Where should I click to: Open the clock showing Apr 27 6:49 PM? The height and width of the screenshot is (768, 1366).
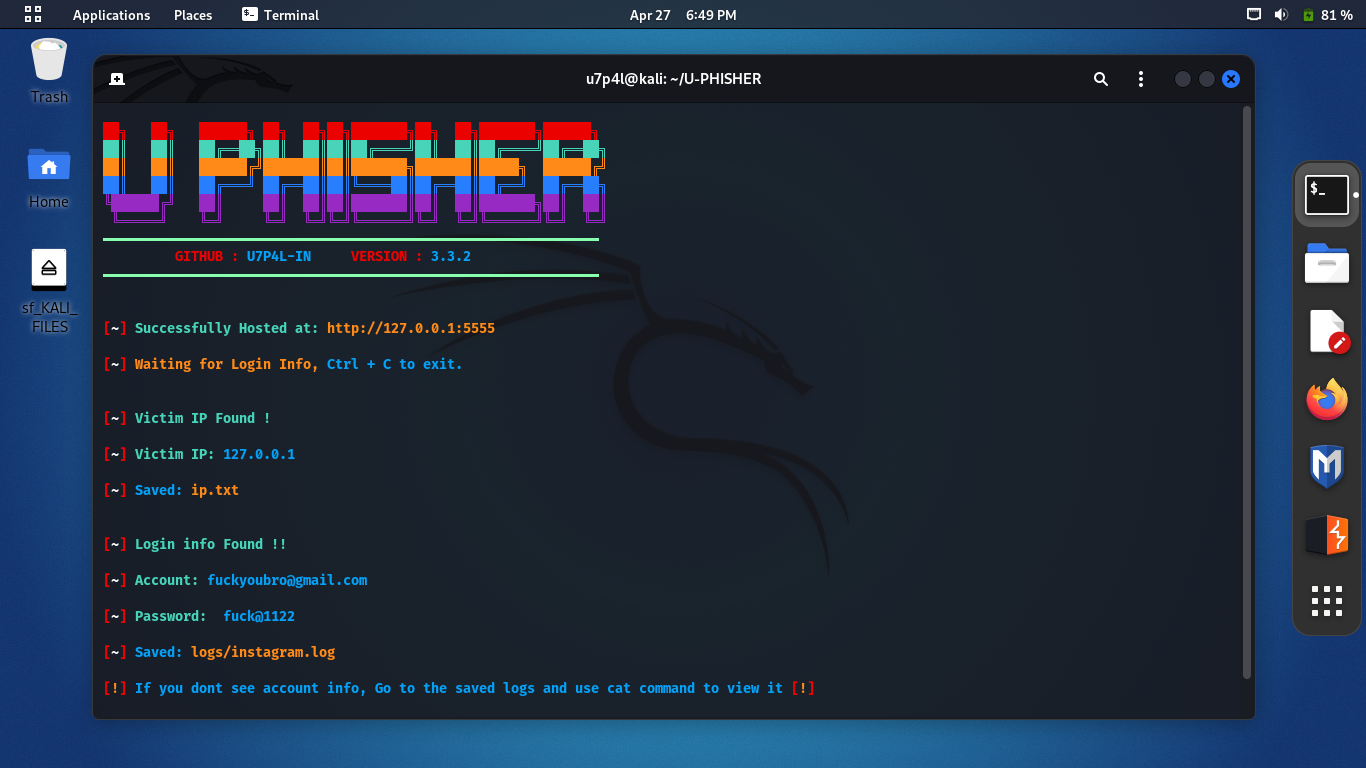(x=683, y=15)
